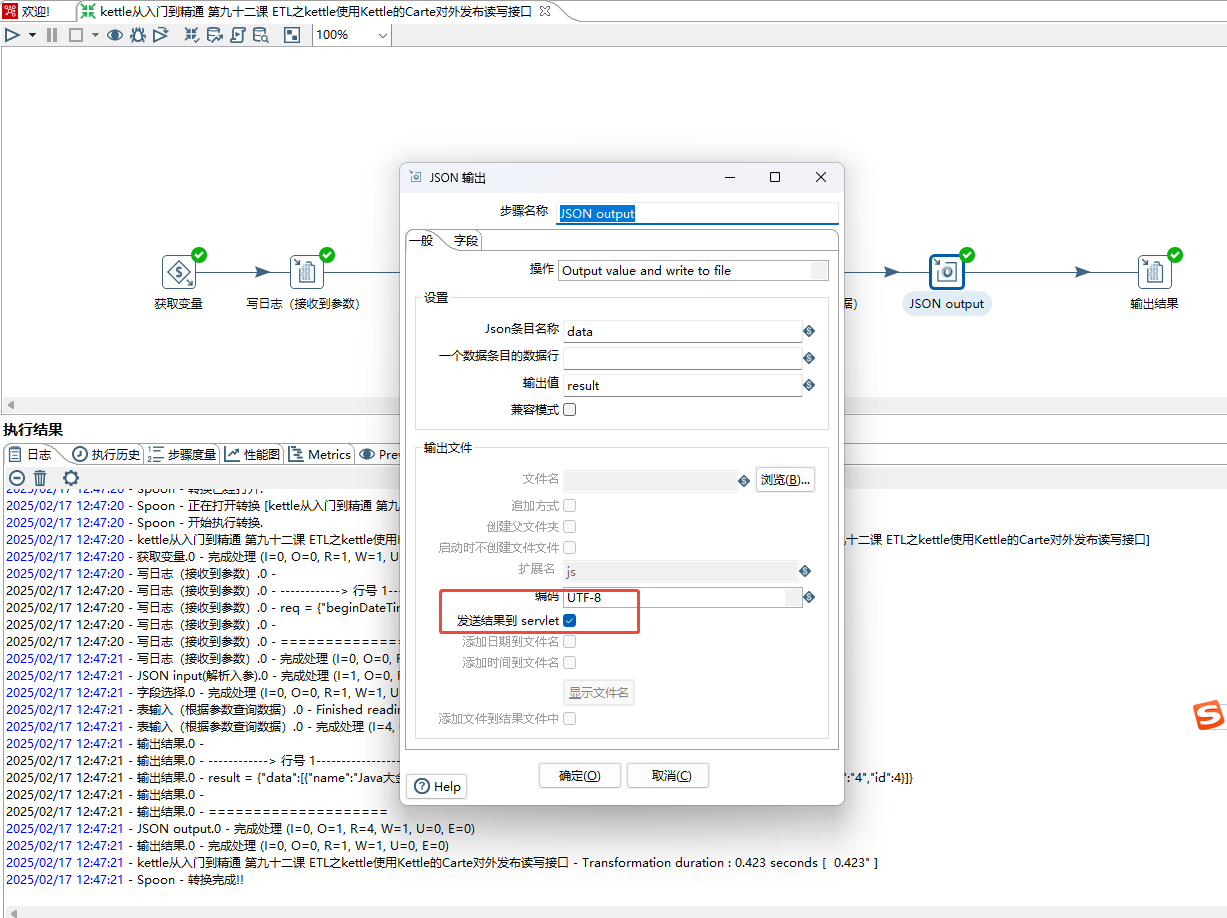
Task: Click the 一个数据条目的数据行 input field
Action: click(682, 358)
